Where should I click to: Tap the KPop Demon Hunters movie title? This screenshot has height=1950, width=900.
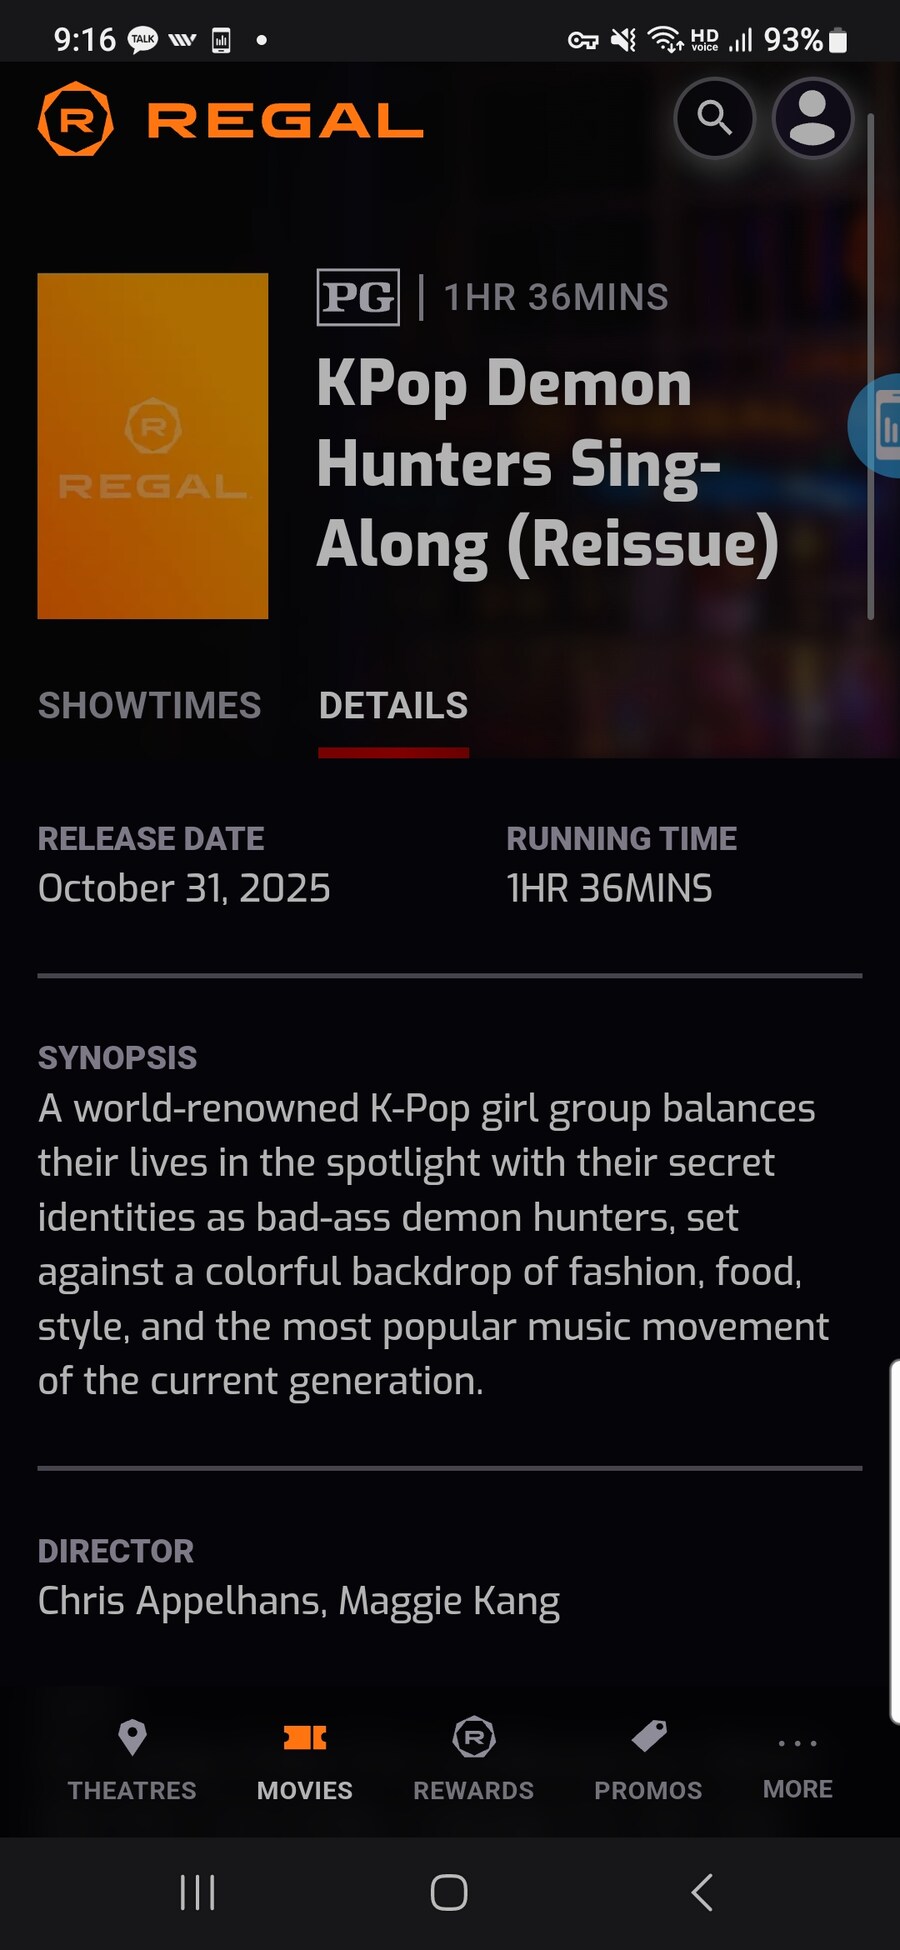click(x=548, y=465)
